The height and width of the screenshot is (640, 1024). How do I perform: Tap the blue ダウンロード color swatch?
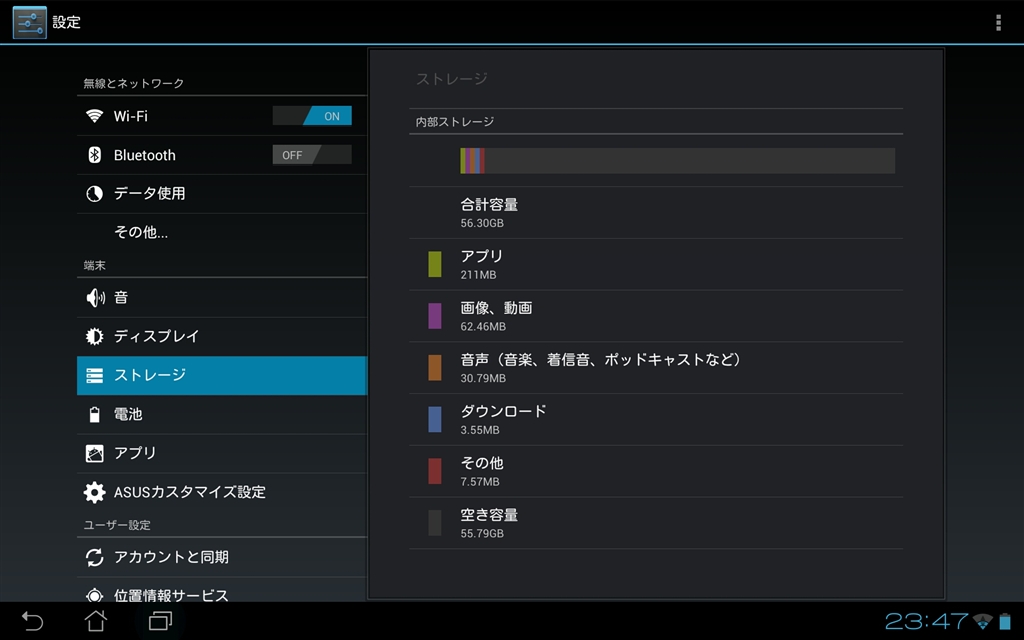(435, 419)
